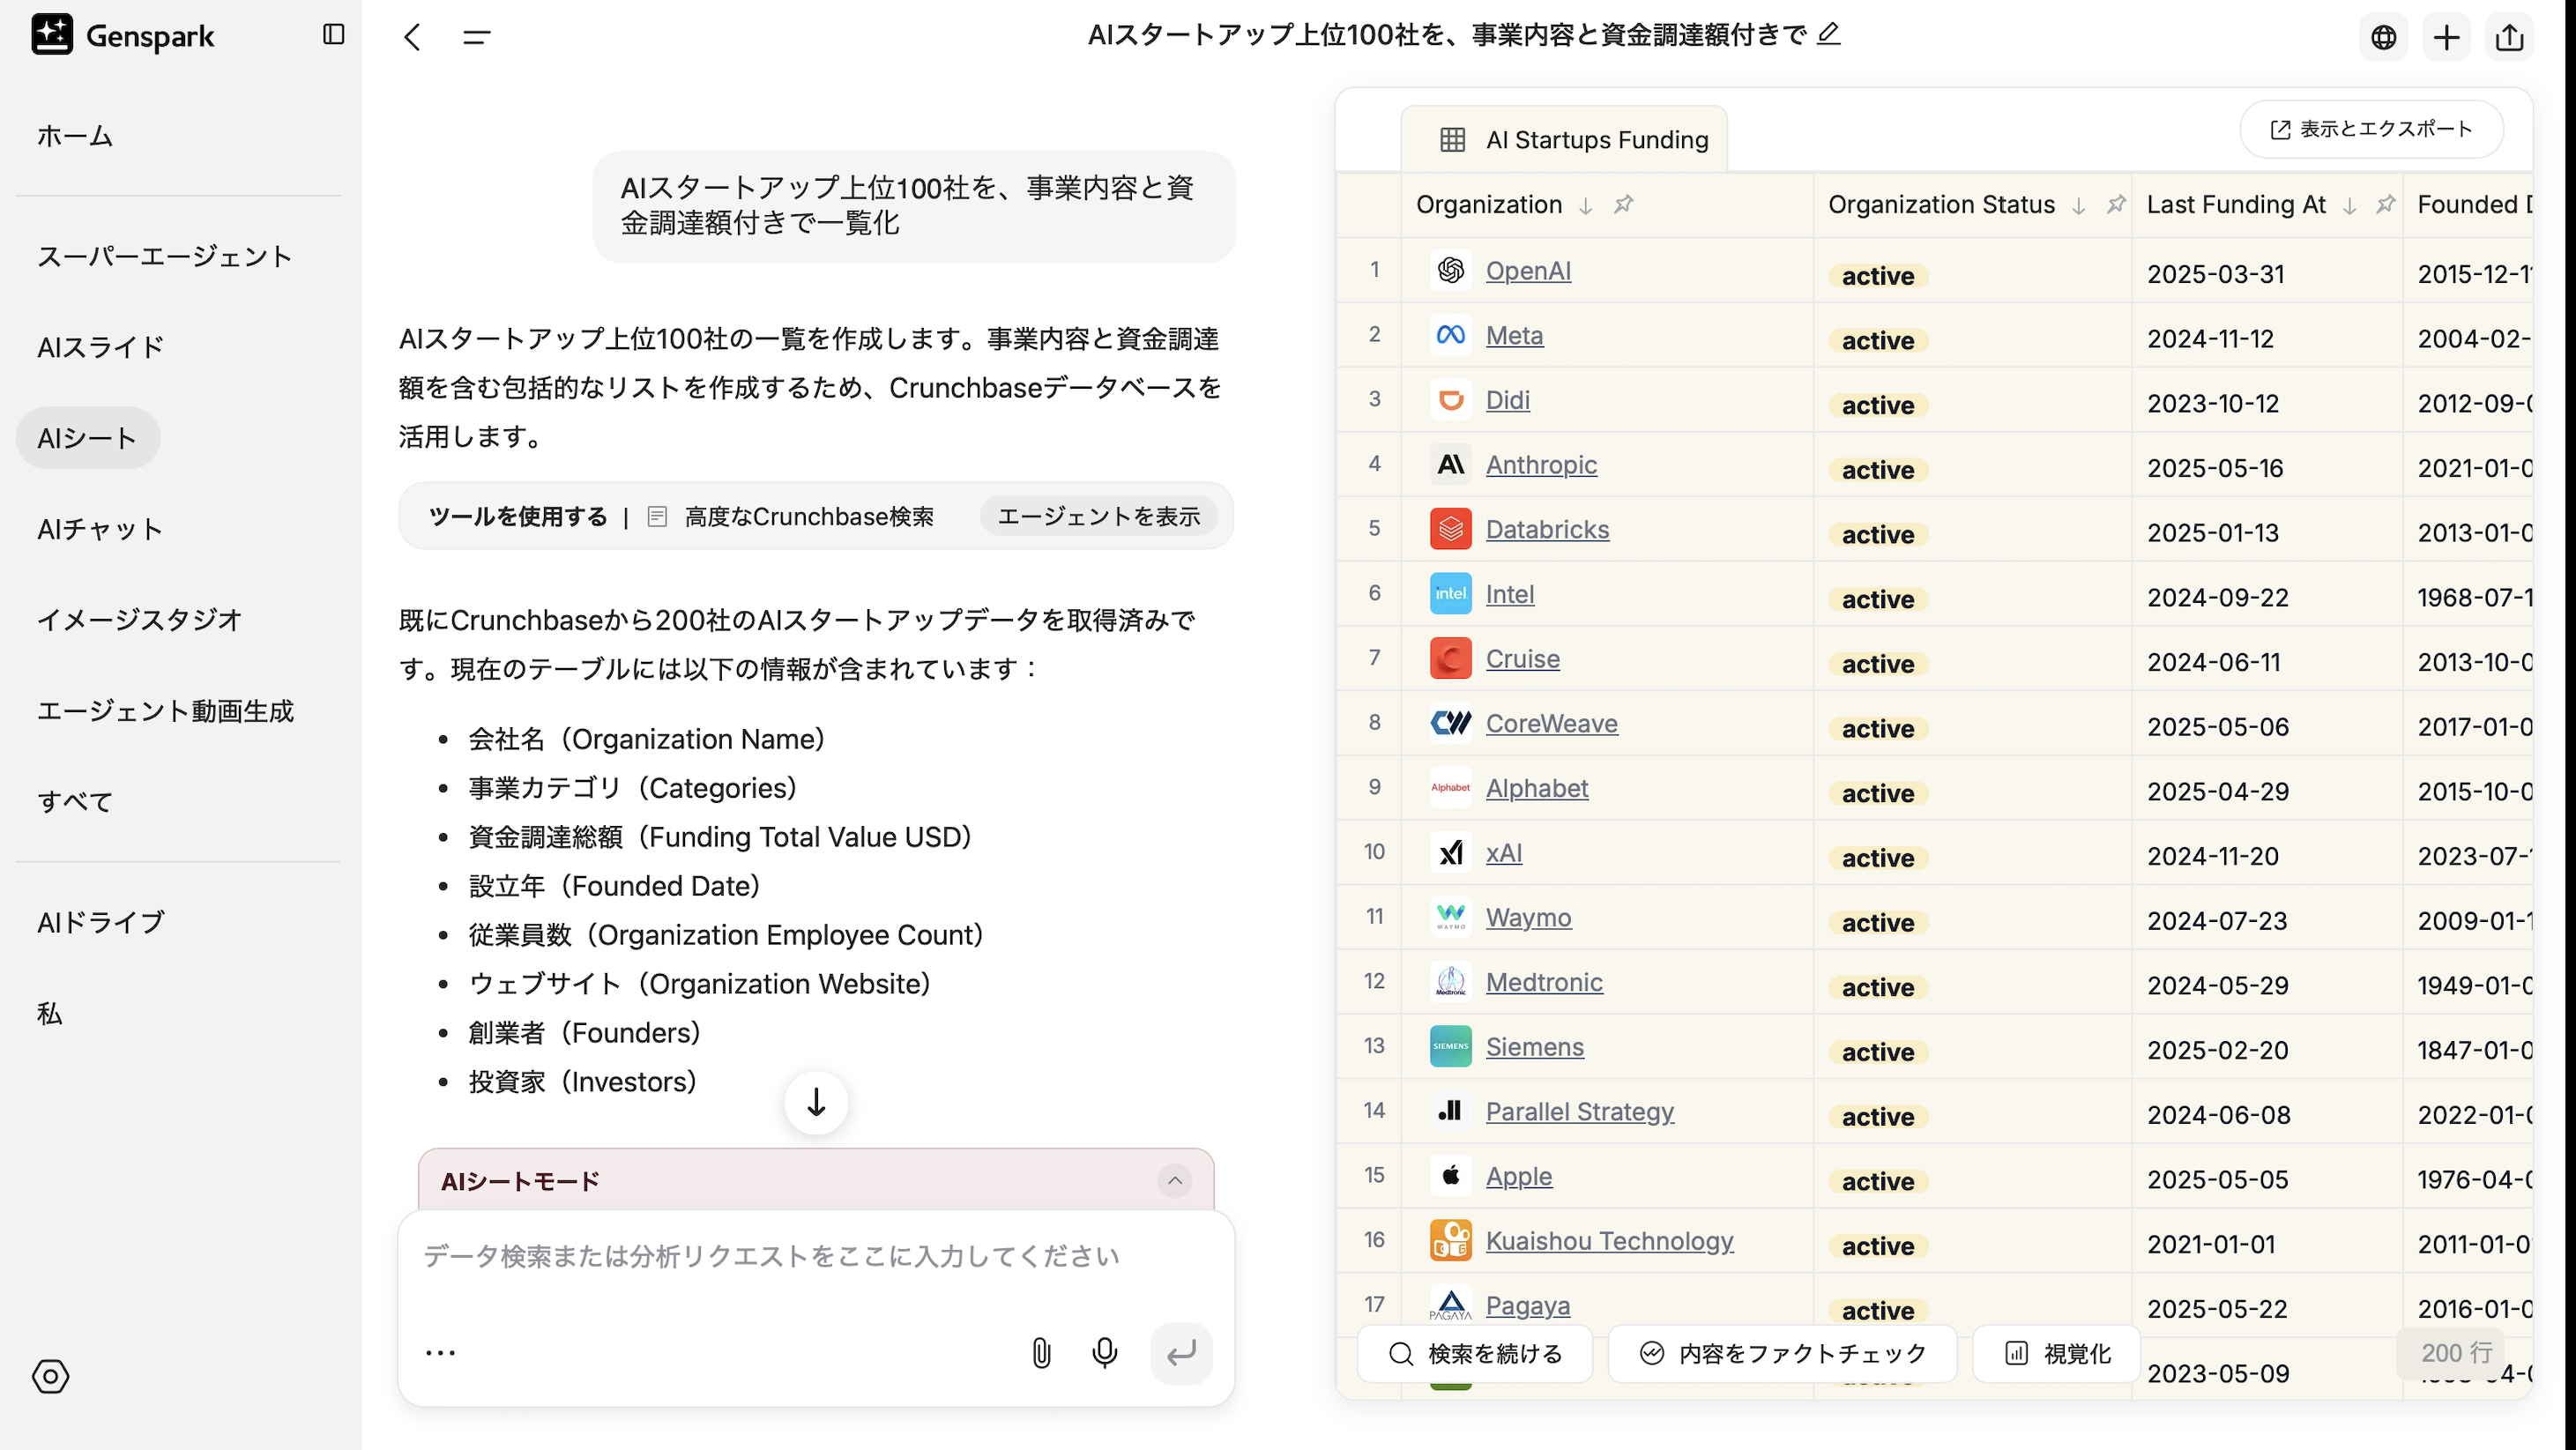This screenshot has height=1450, width=2576.
Task: Open the Parallel Strategy organization link
Action: click(x=1579, y=1111)
